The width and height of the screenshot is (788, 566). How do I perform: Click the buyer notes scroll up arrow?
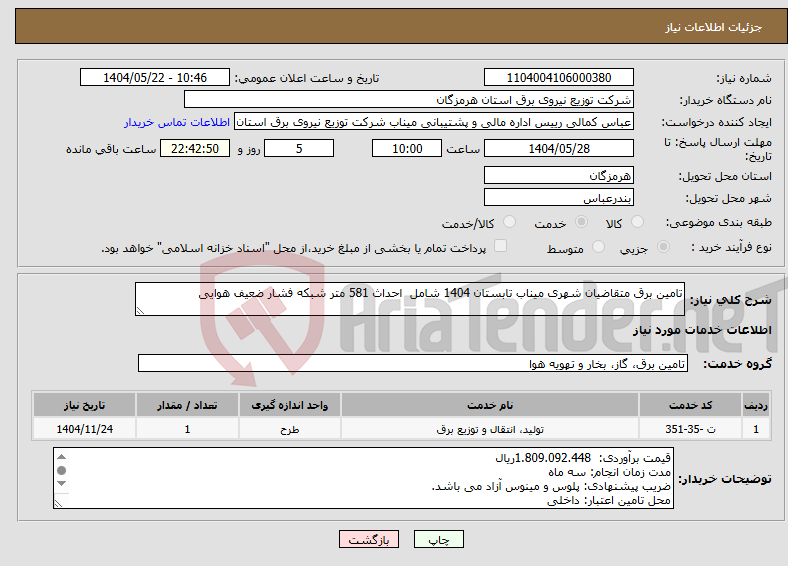point(61,456)
